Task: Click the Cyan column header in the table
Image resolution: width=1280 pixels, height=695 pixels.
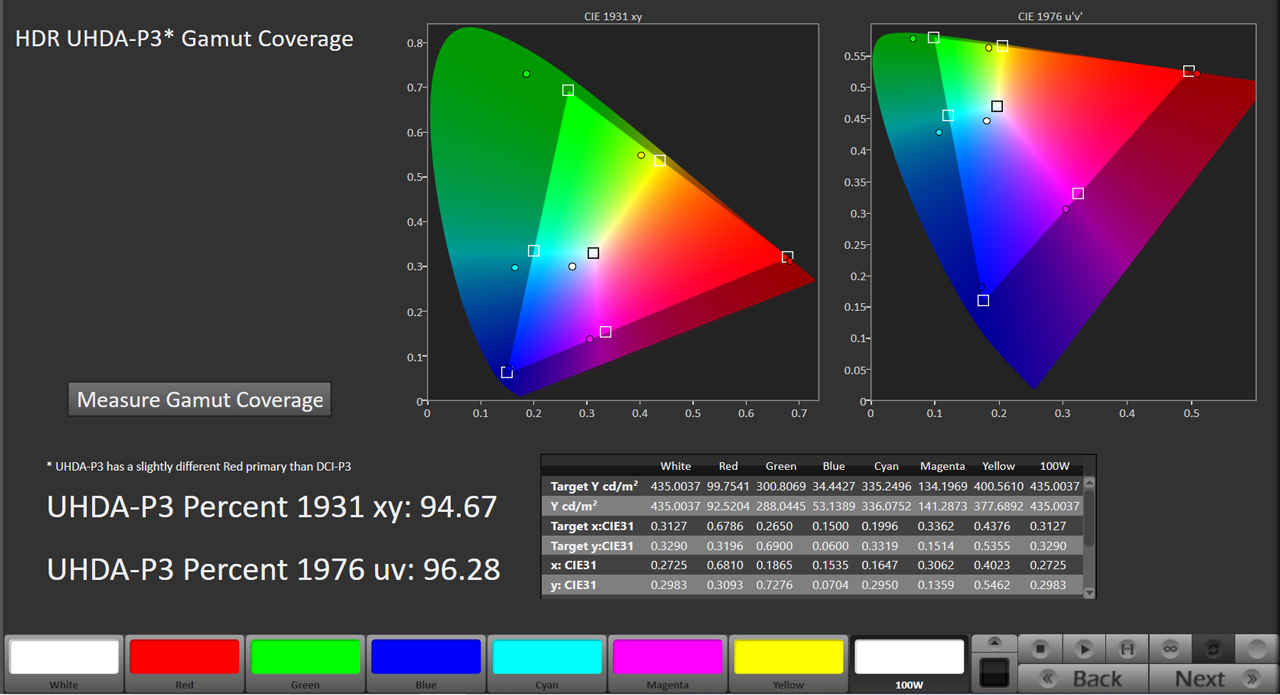Action: tap(886, 466)
